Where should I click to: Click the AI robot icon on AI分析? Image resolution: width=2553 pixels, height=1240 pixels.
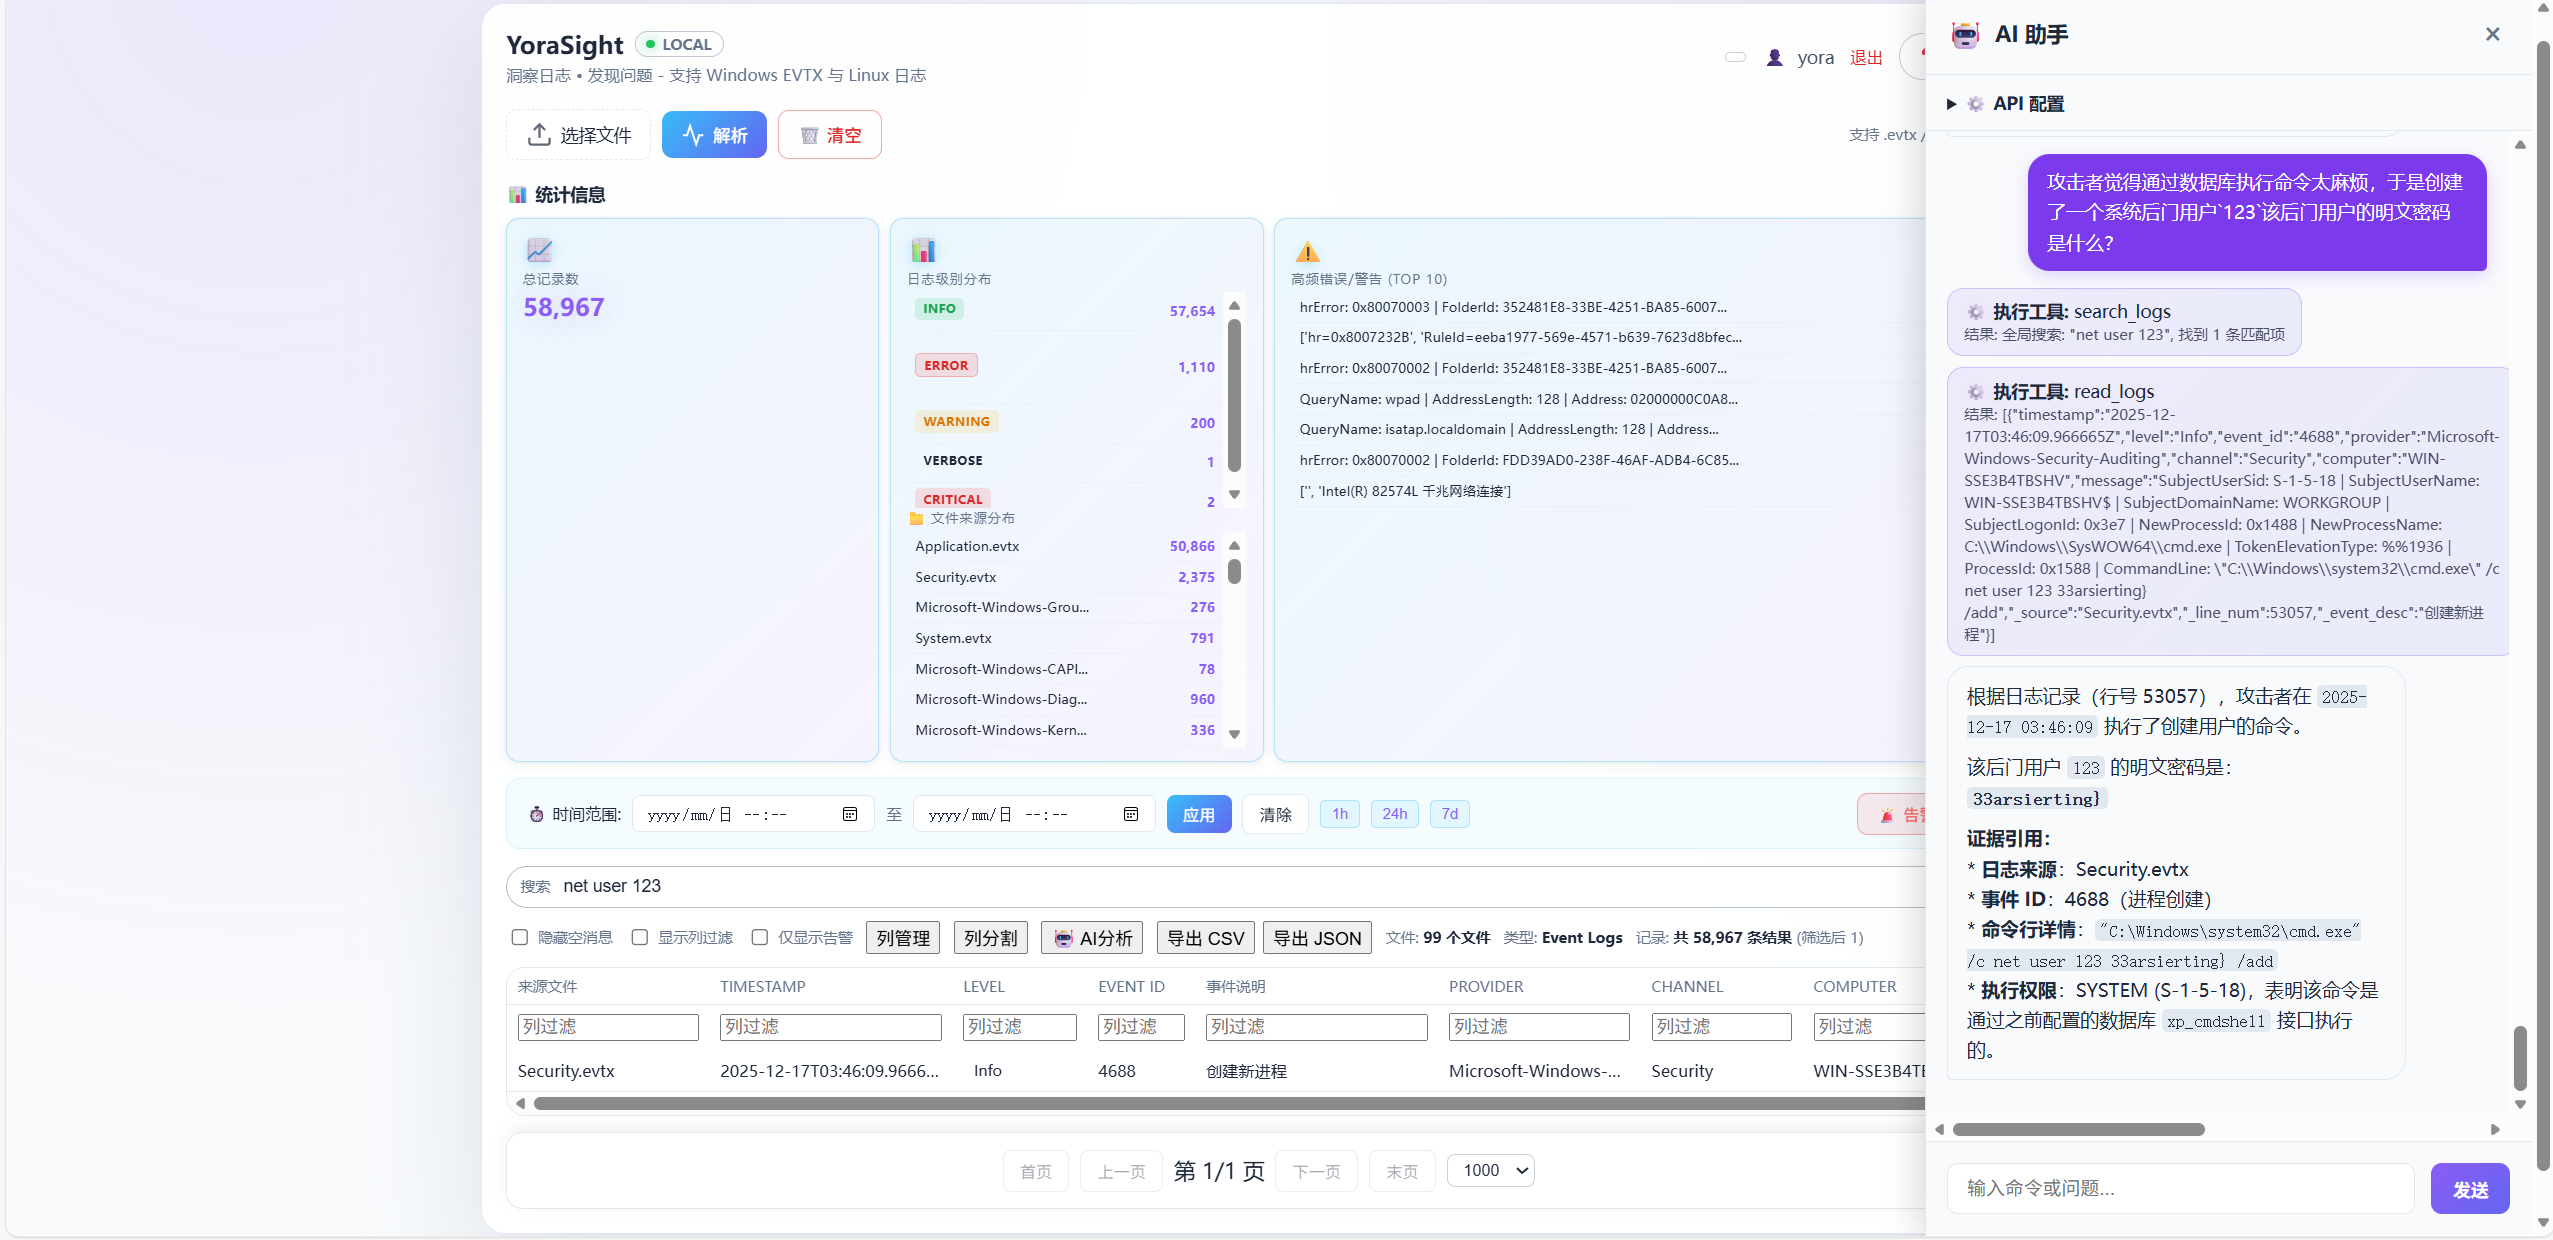click(x=1063, y=938)
